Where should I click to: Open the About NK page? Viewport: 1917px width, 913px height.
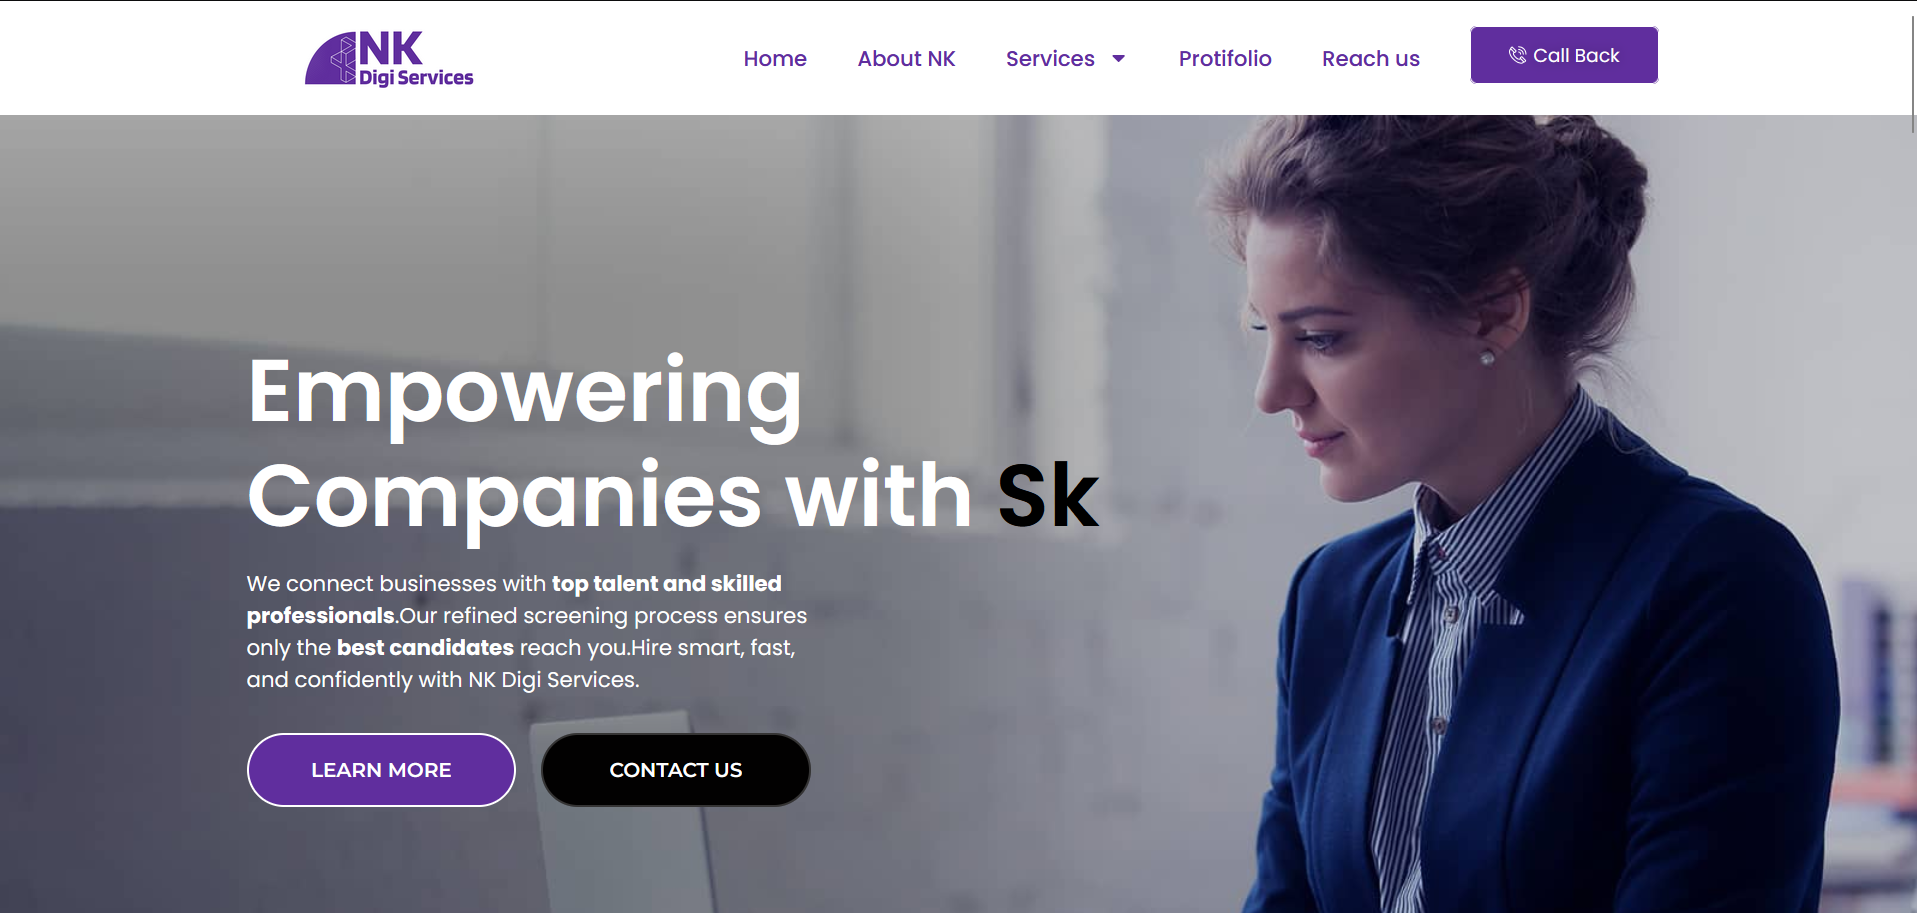(906, 59)
